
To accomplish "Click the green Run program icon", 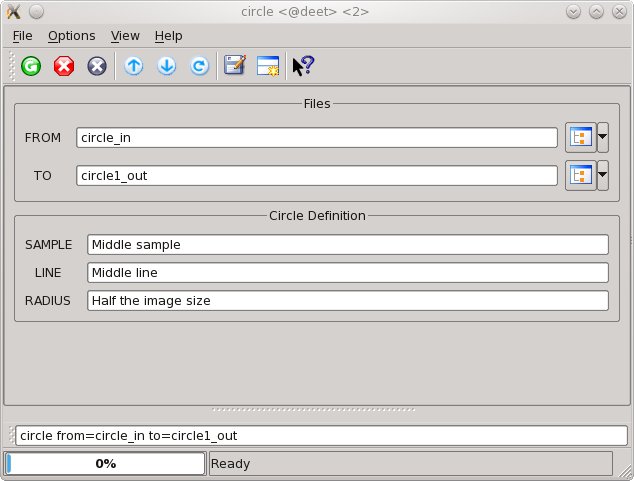I will (x=31, y=66).
